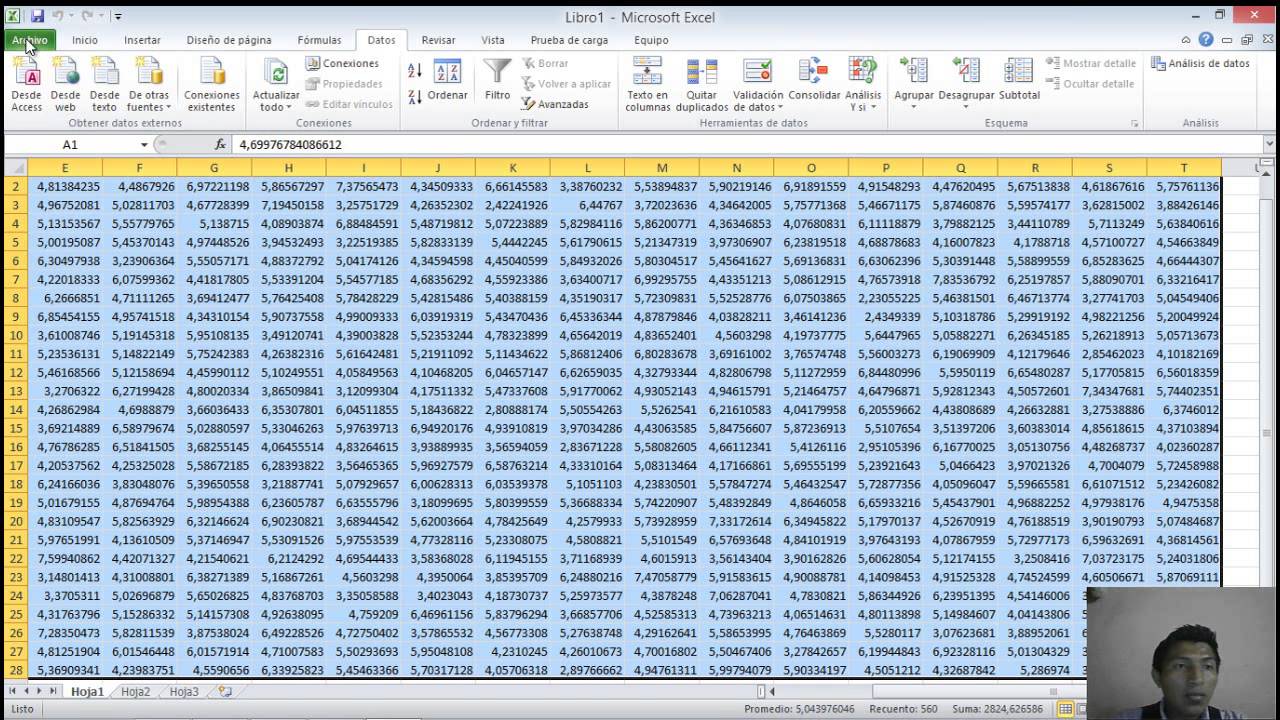Expand the Actualizar todo dropdown

(276, 107)
